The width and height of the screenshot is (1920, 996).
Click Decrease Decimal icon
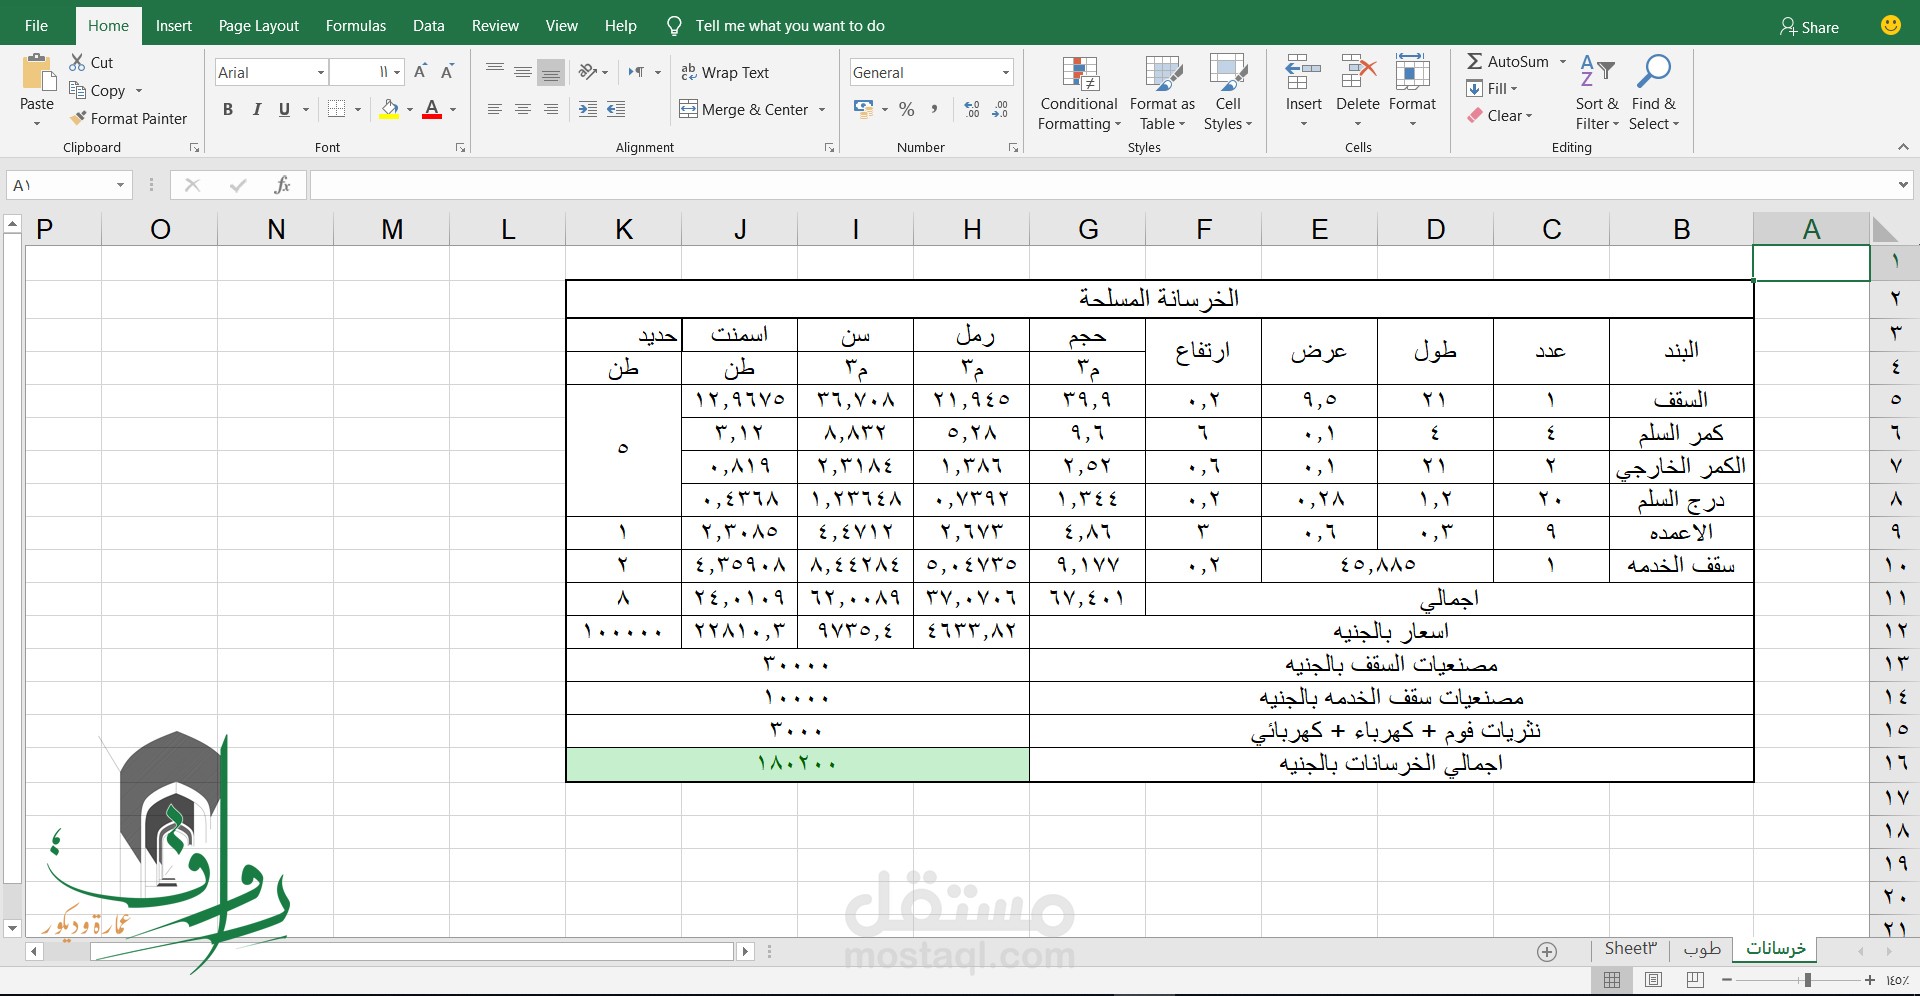click(1000, 109)
